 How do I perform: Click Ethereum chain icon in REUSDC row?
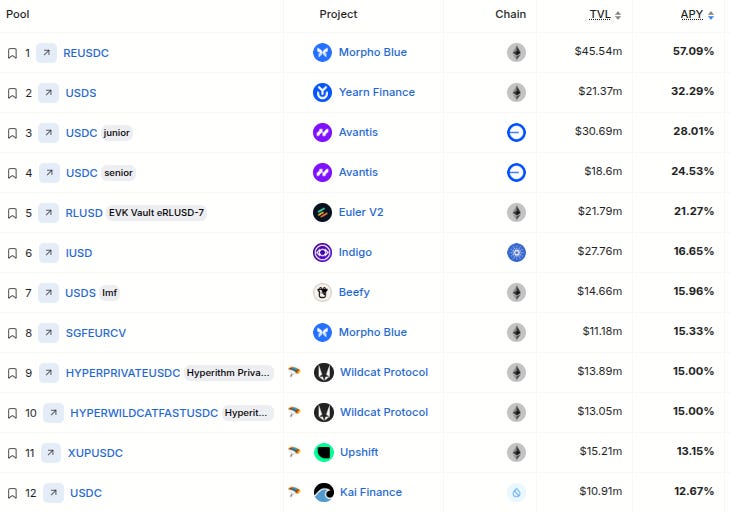point(516,53)
